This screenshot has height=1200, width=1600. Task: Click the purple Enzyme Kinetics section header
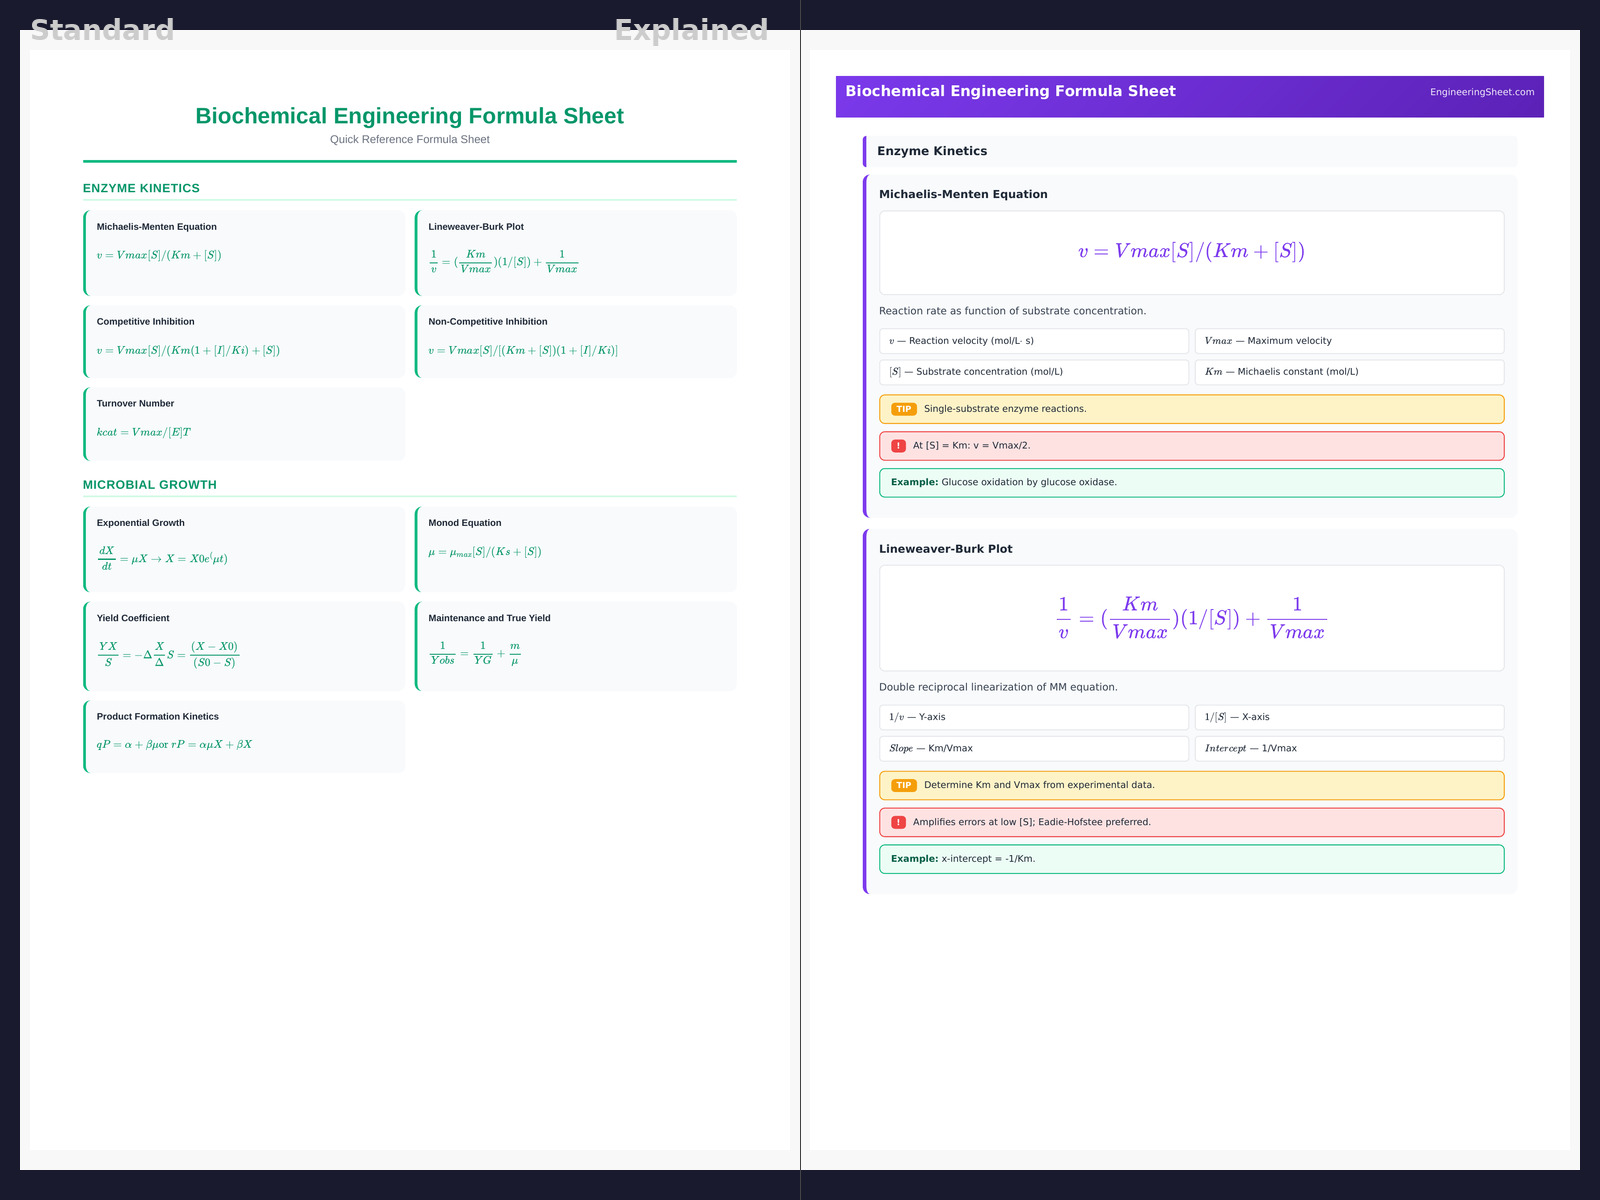pyautogui.click(x=1190, y=151)
